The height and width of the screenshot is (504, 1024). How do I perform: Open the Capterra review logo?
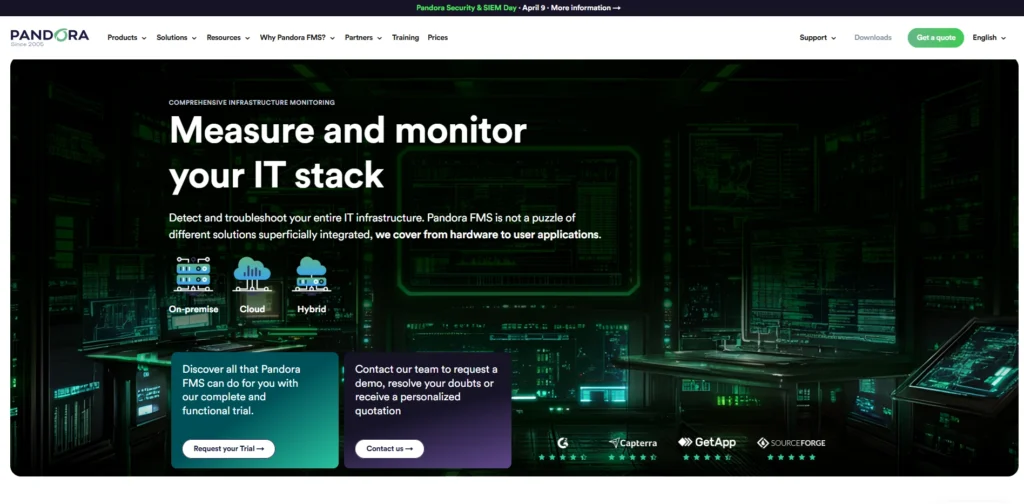(633, 443)
